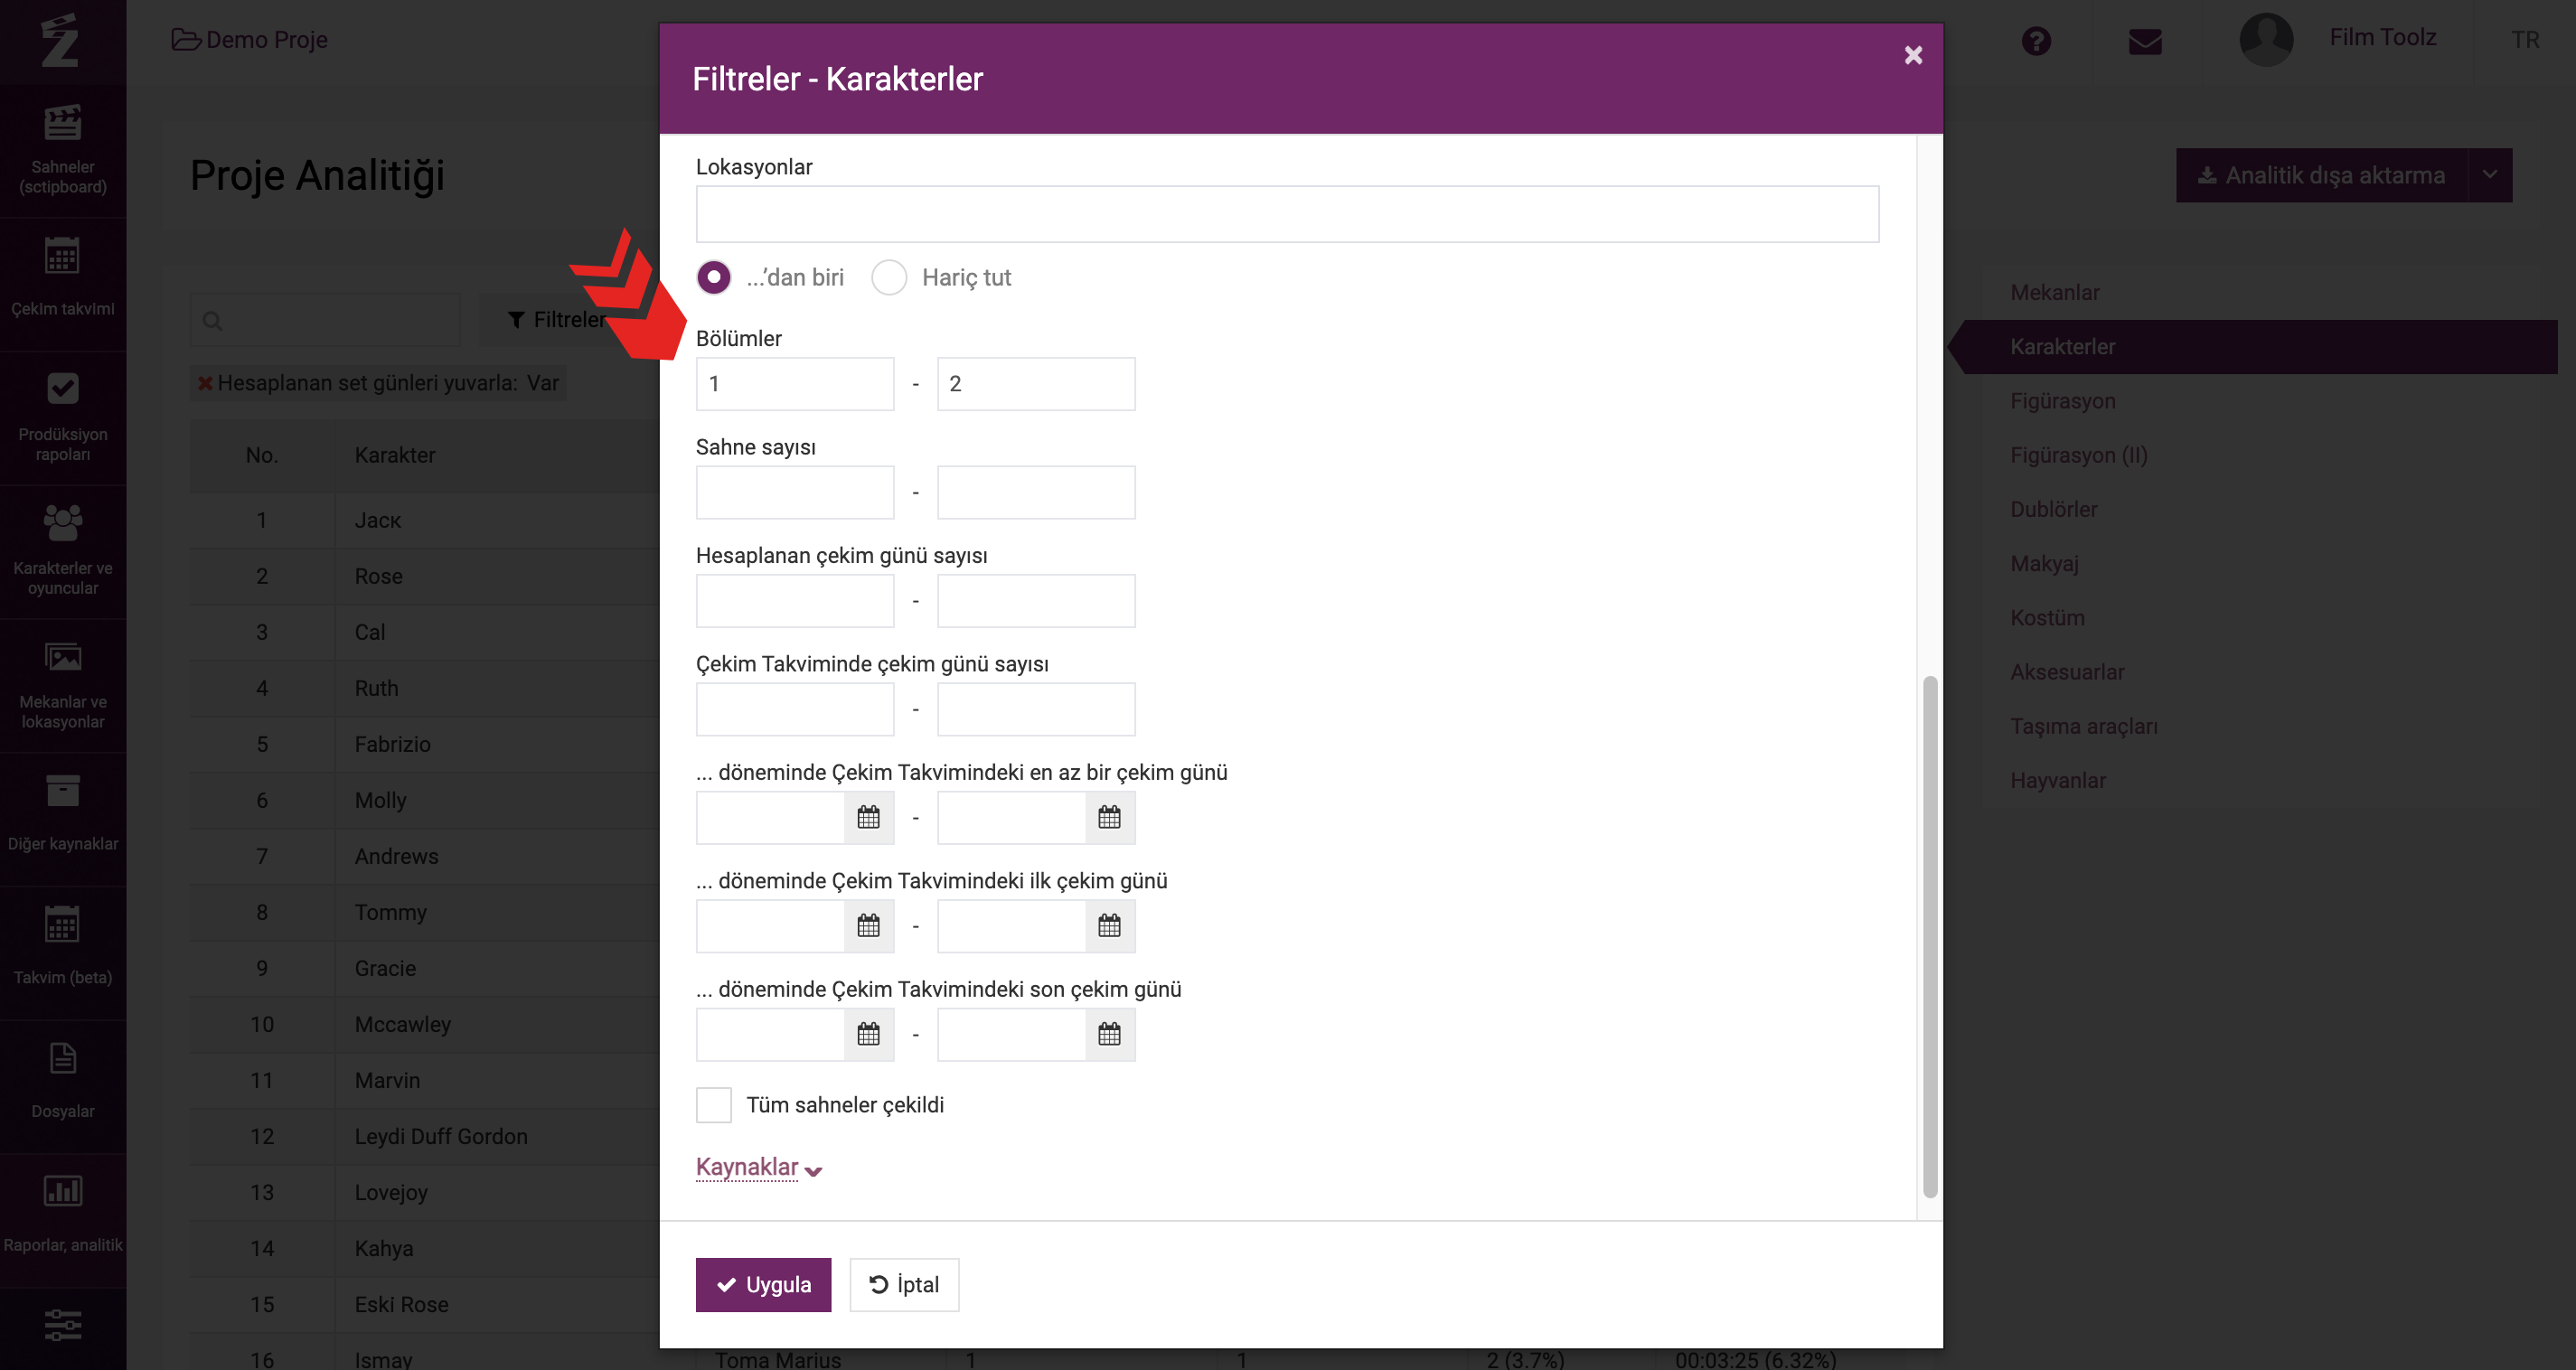Open the calendar picker for 'son çekim günü' end date
2576x1370 pixels.
[1109, 1035]
